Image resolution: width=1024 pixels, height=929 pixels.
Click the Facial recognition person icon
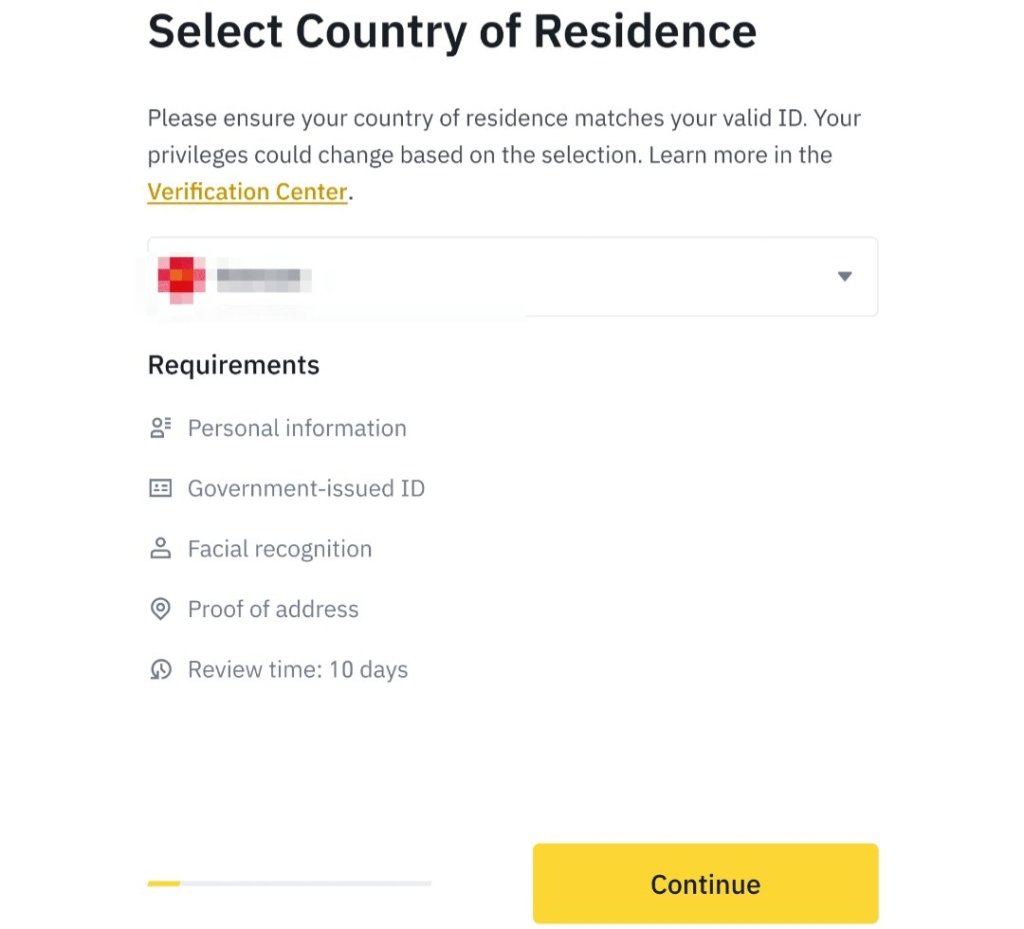(x=160, y=549)
